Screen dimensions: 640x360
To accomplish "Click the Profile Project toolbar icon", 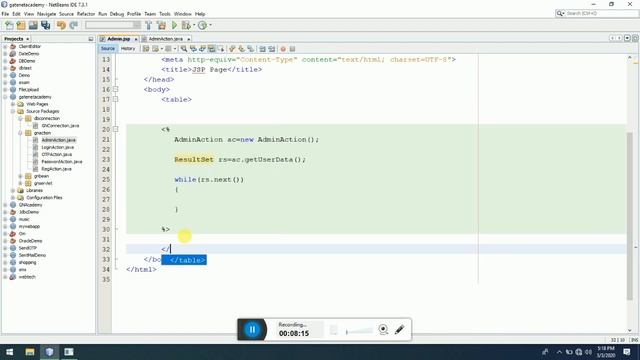I will 202,25.
